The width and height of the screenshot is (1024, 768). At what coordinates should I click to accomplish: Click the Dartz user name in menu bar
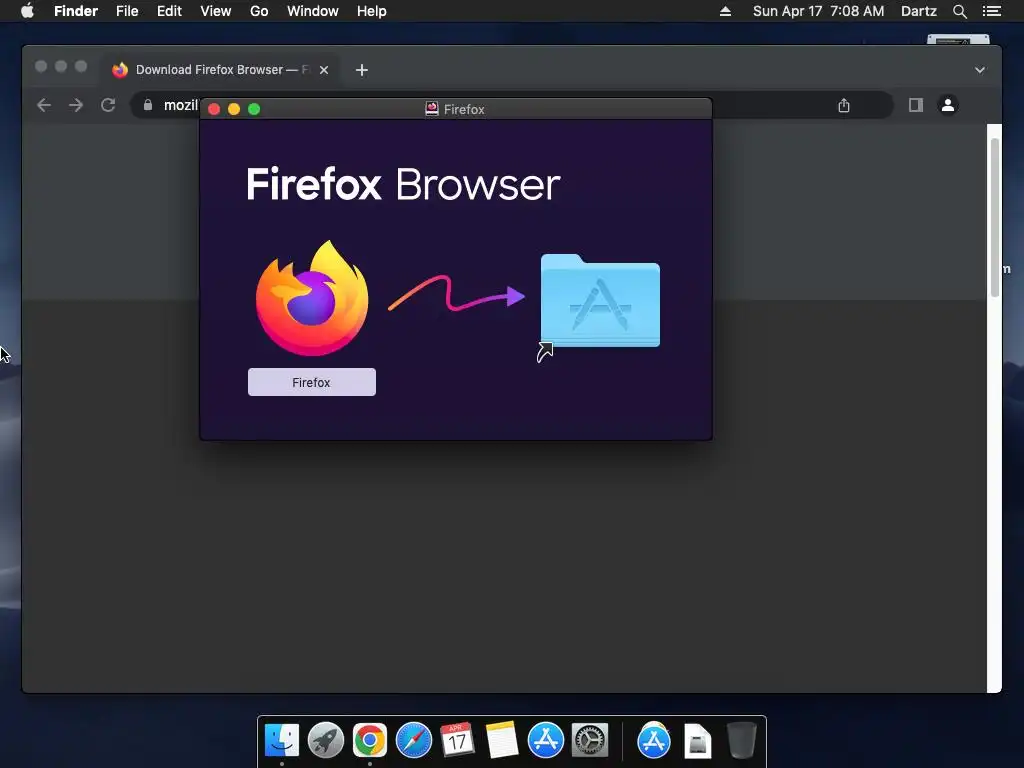coord(919,11)
